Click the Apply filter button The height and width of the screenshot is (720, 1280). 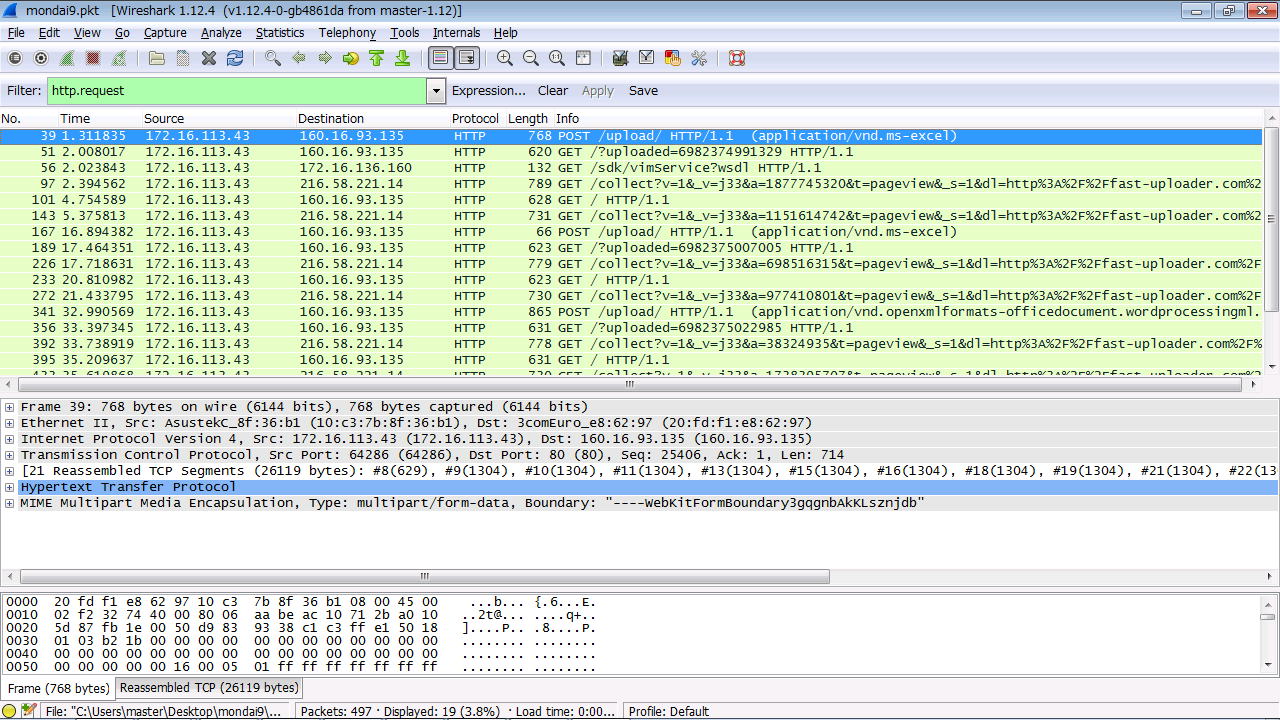point(598,90)
